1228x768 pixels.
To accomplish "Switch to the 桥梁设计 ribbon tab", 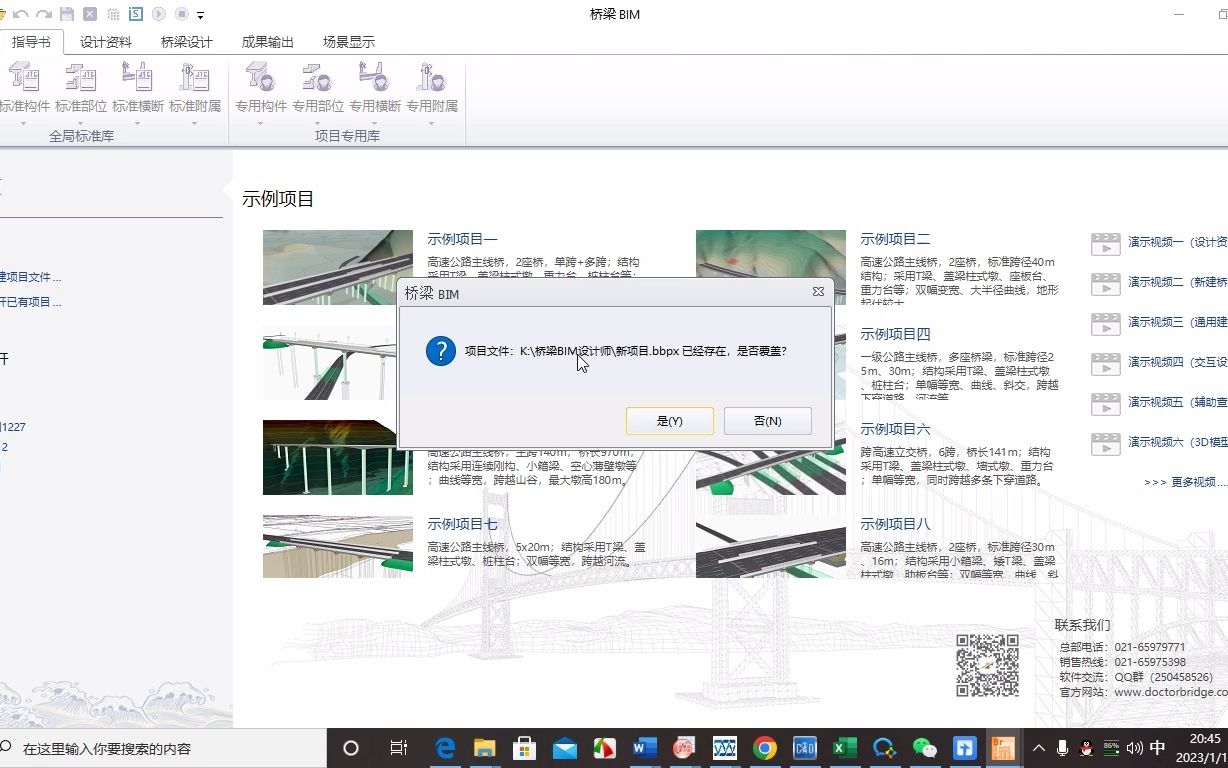I will (187, 41).
